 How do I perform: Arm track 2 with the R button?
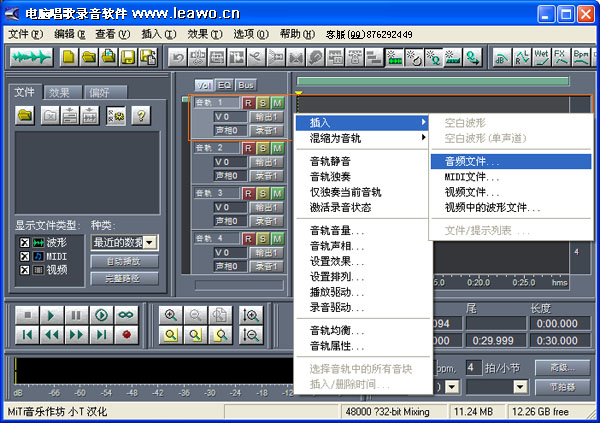pyautogui.click(x=248, y=148)
